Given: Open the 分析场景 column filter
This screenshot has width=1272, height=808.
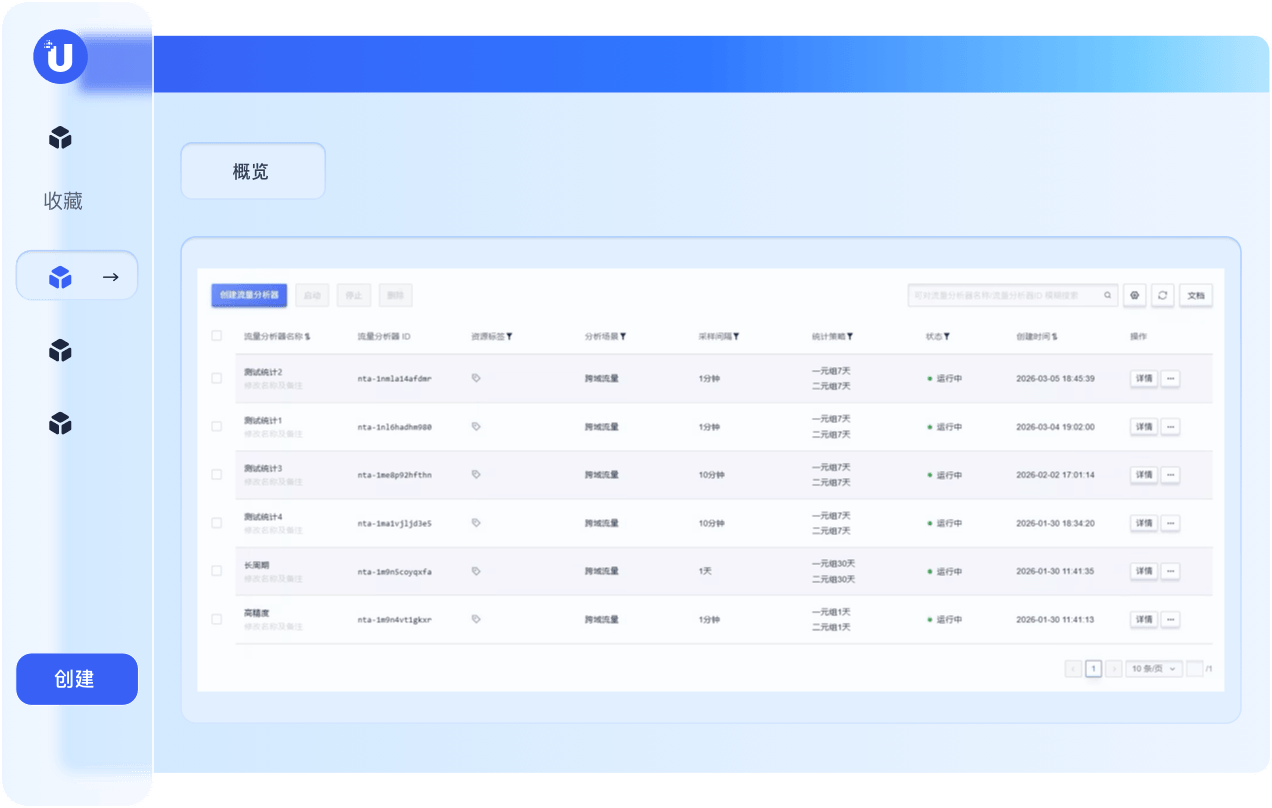Looking at the screenshot, I should (x=623, y=337).
